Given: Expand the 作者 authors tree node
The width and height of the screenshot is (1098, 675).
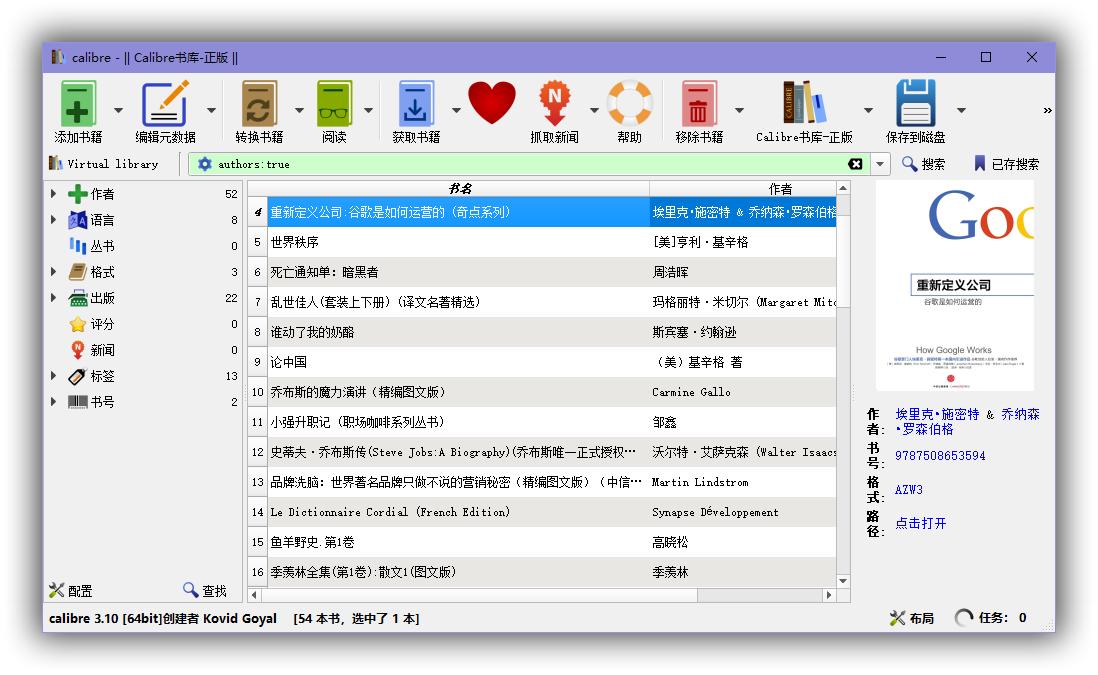Looking at the screenshot, I should [x=53, y=193].
